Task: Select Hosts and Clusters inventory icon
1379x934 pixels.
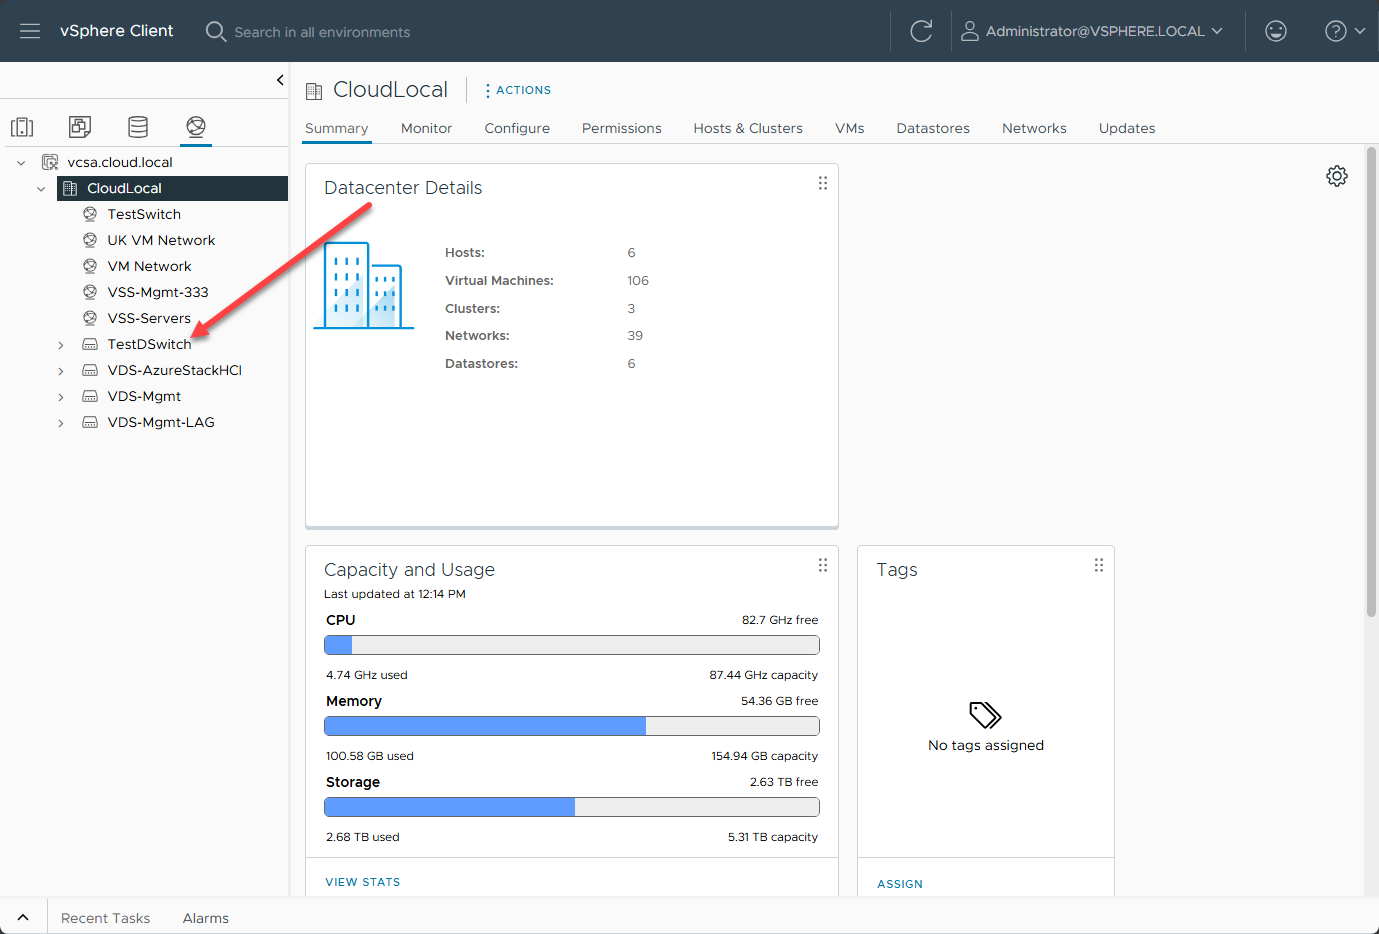Action: point(22,127)
